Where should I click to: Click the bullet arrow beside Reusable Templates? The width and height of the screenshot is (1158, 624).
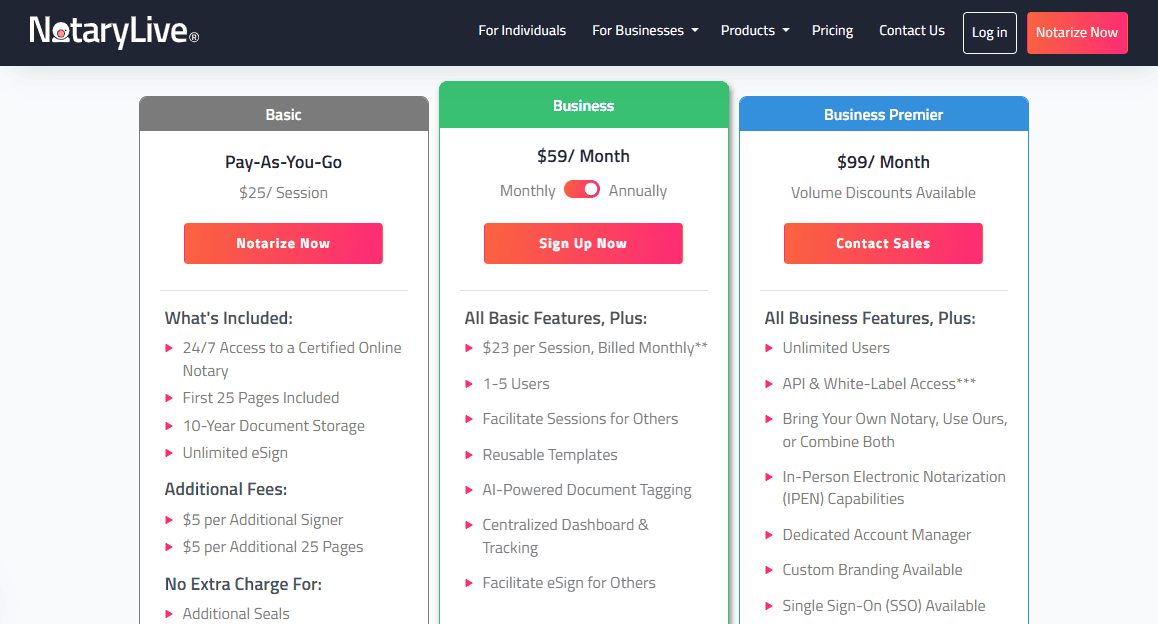point(469,455)
